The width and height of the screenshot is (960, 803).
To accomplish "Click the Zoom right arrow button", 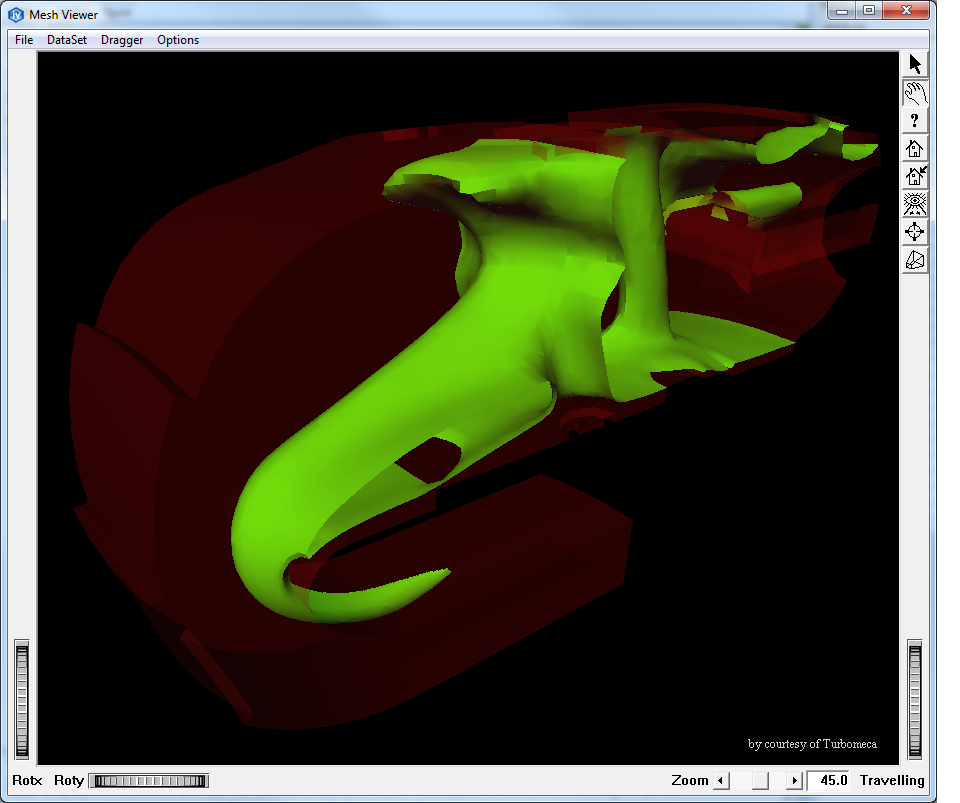I will tap(794, 780).
